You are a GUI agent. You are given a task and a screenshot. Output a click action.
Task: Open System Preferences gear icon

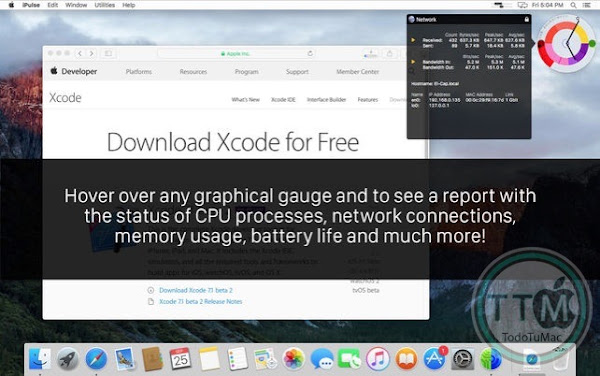click(x=463, y=359)
